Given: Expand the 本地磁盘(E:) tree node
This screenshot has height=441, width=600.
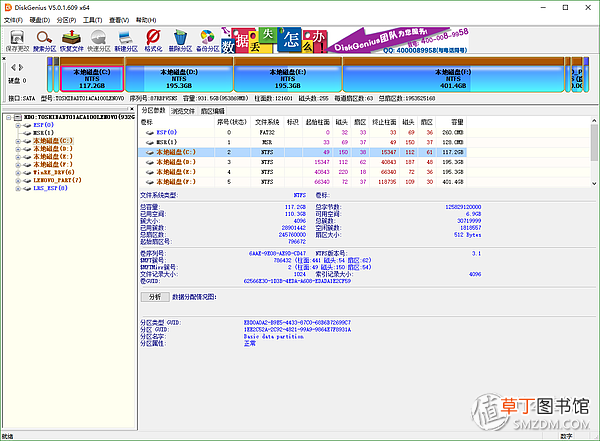Looking at the screenshot, I should click(x=18, y=157).
